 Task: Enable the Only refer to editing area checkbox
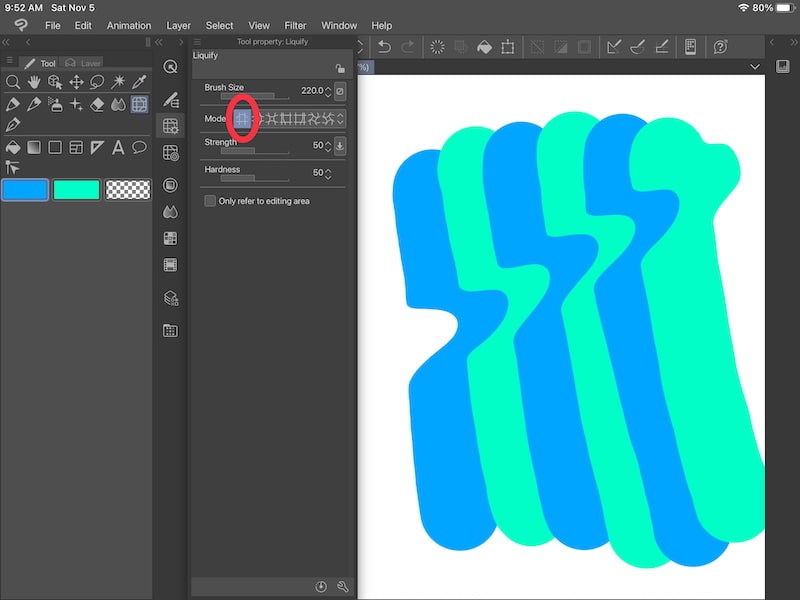point(210,200)
